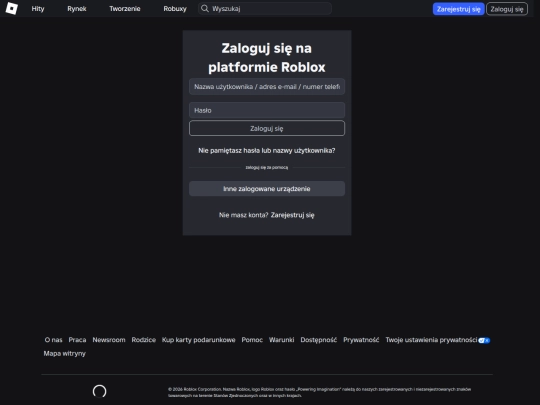Screen dimensions: 540x405
Task: Submit with the form Zaloguj się button
Action: click(267, 128)
